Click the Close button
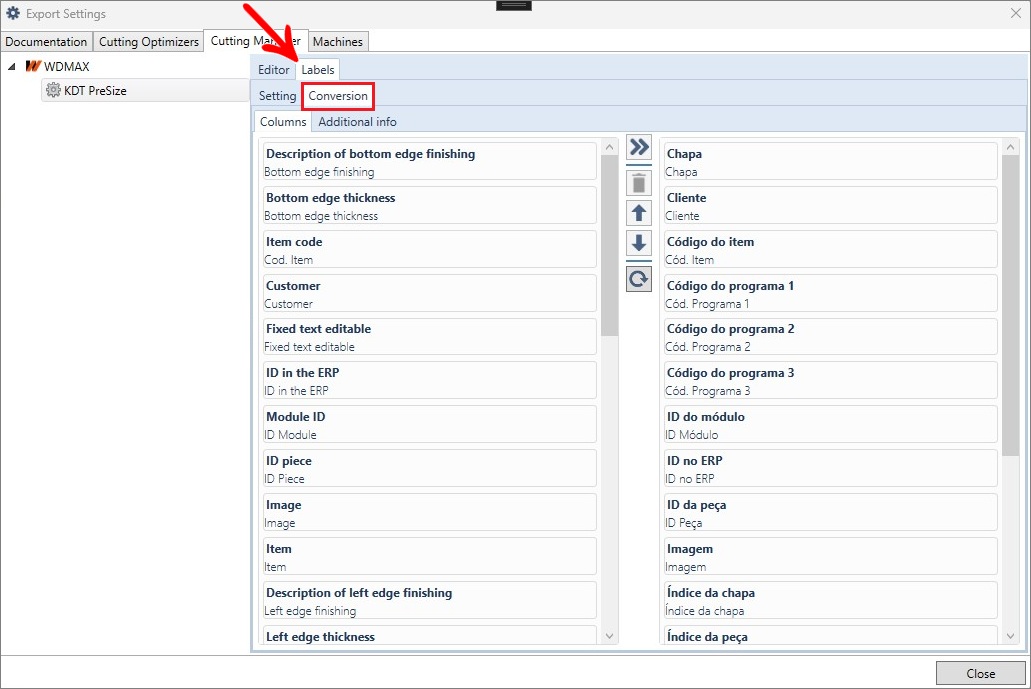 [x=980, y=673]
